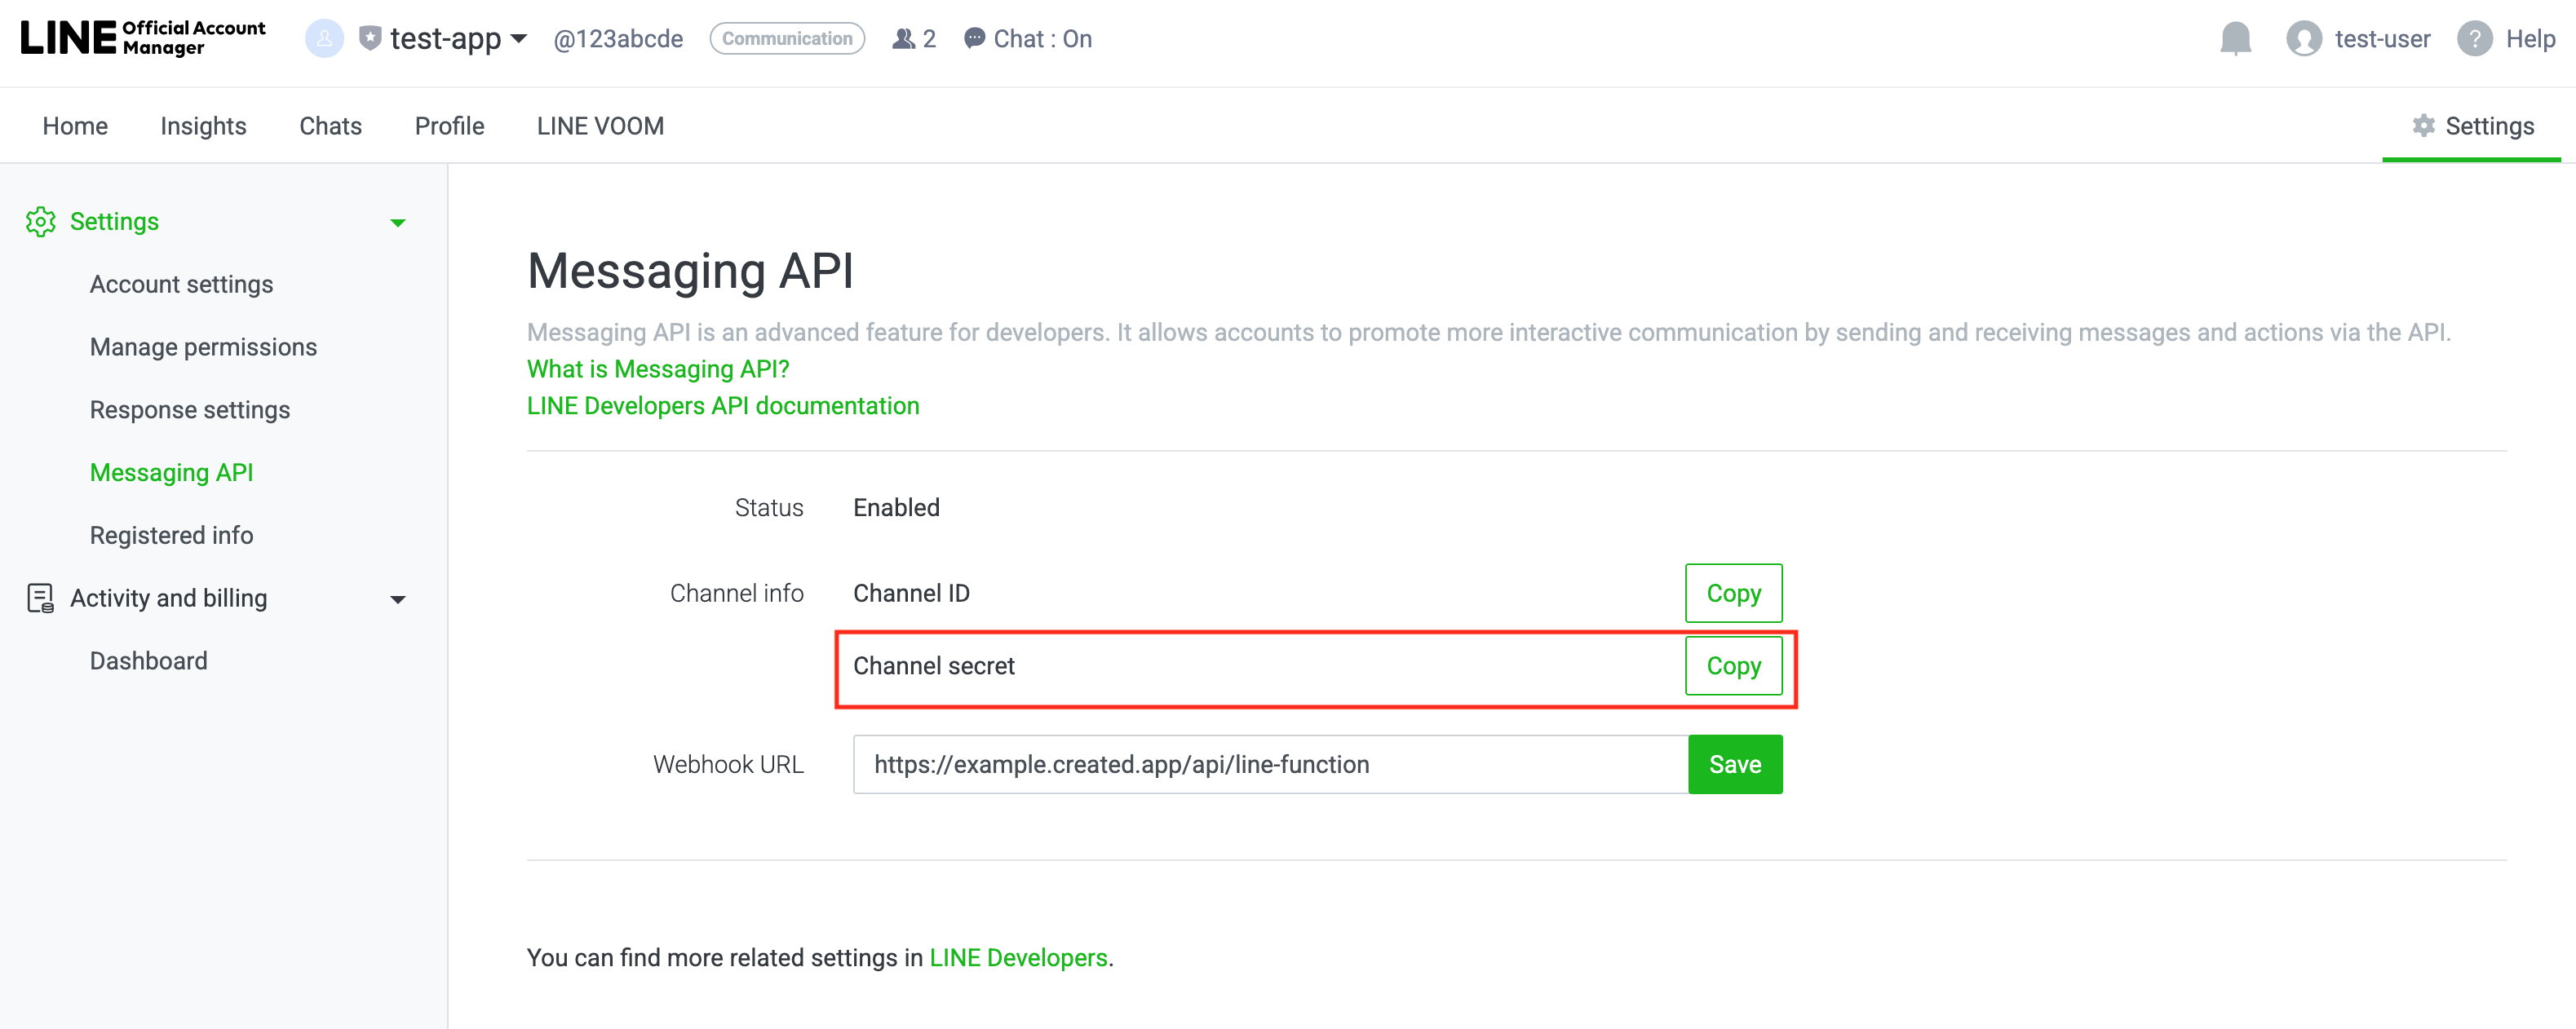The image size is (2576, 1029).
Task: Open What is Messaging API link
Action: point(657,369)
